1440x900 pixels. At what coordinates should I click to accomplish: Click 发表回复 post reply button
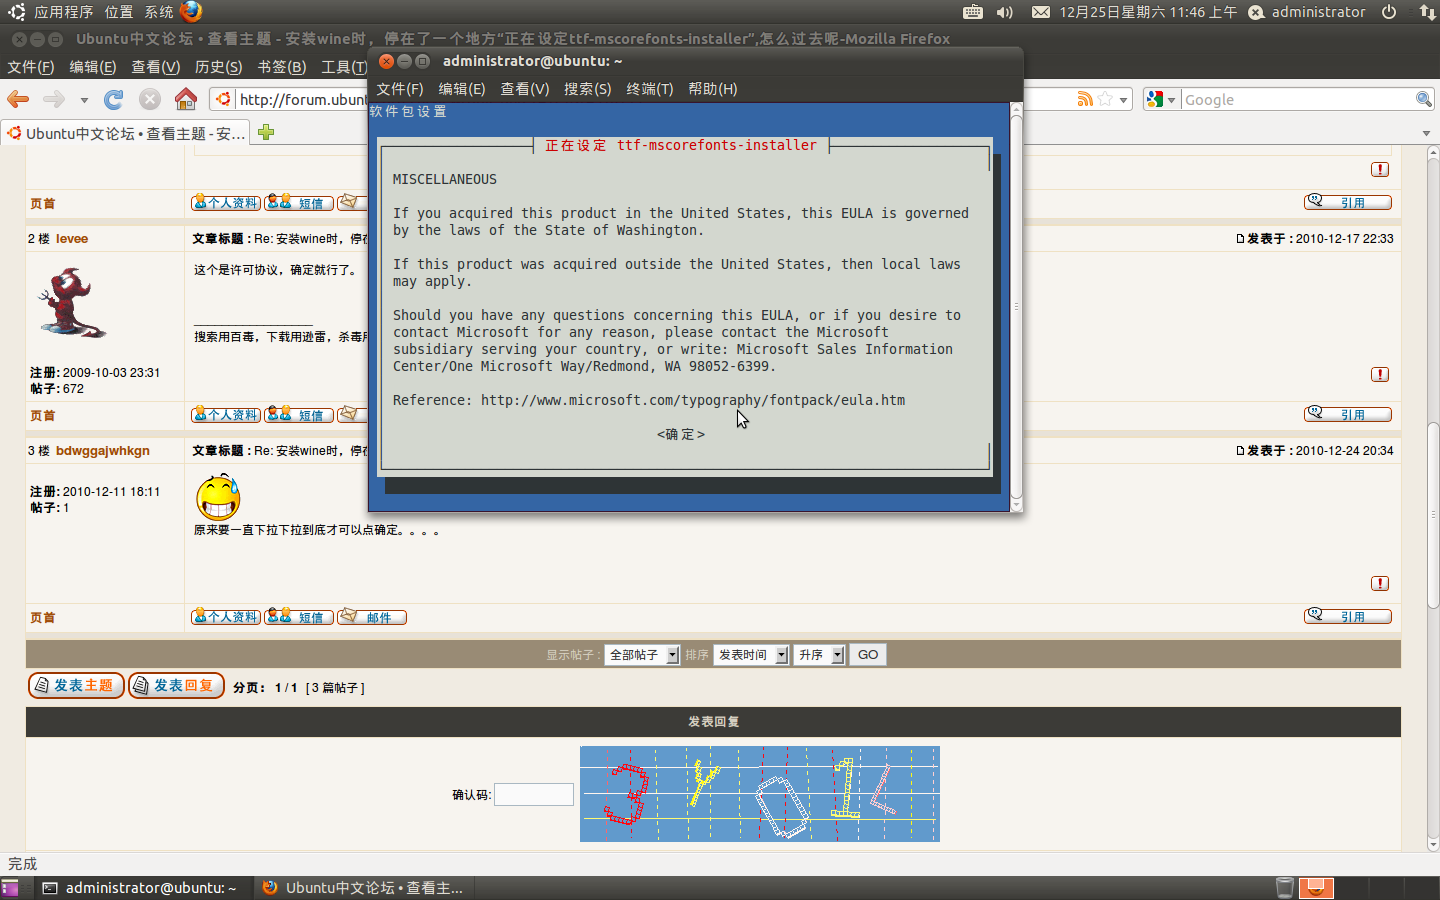coord(176,686)
